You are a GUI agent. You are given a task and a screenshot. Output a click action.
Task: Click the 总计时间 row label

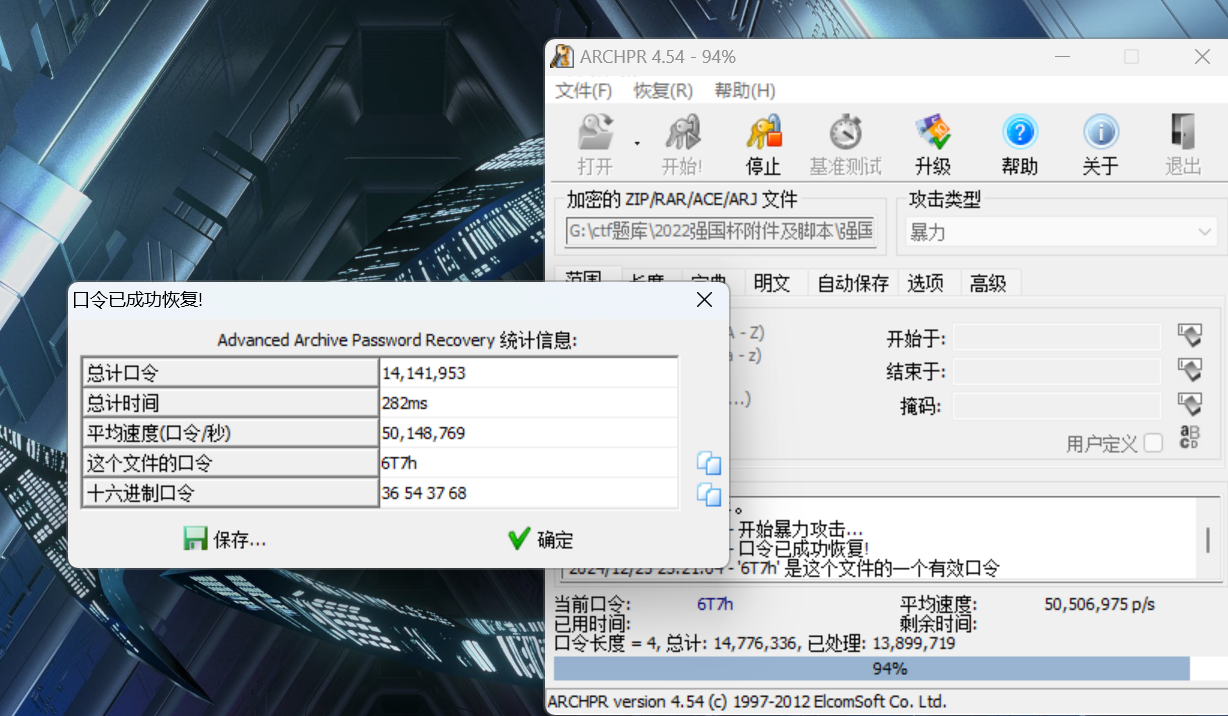pyautogui.click(x=230, y=403)
